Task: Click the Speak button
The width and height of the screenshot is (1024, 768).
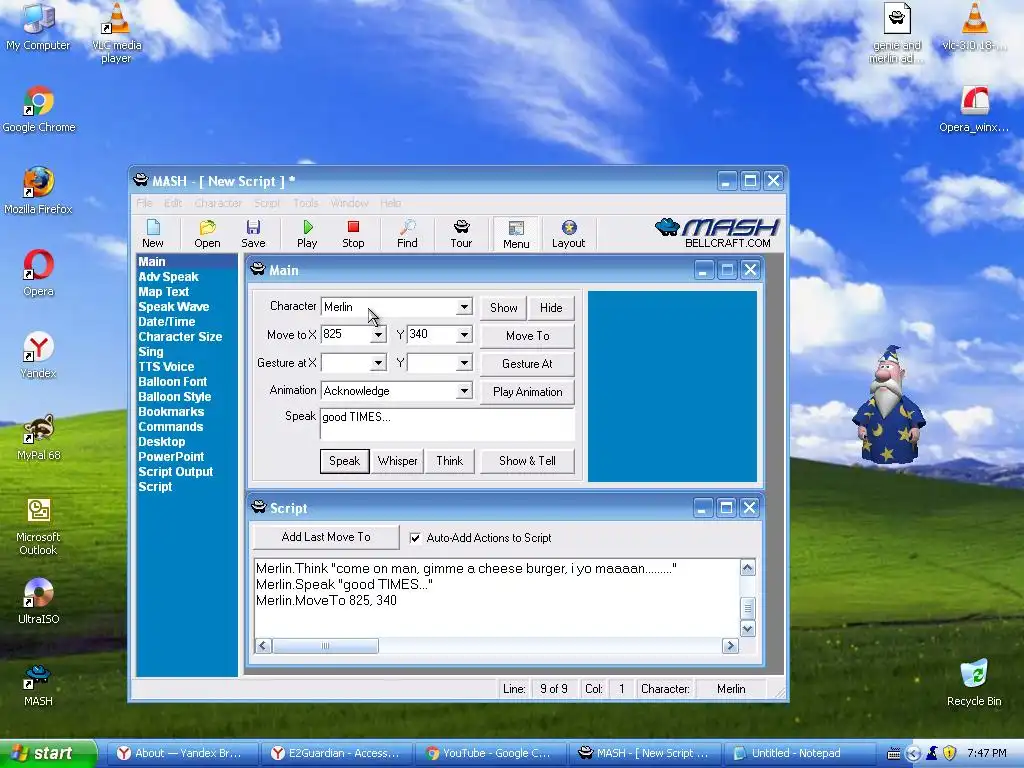Action: pyautogui.click(x=345, y=461)
